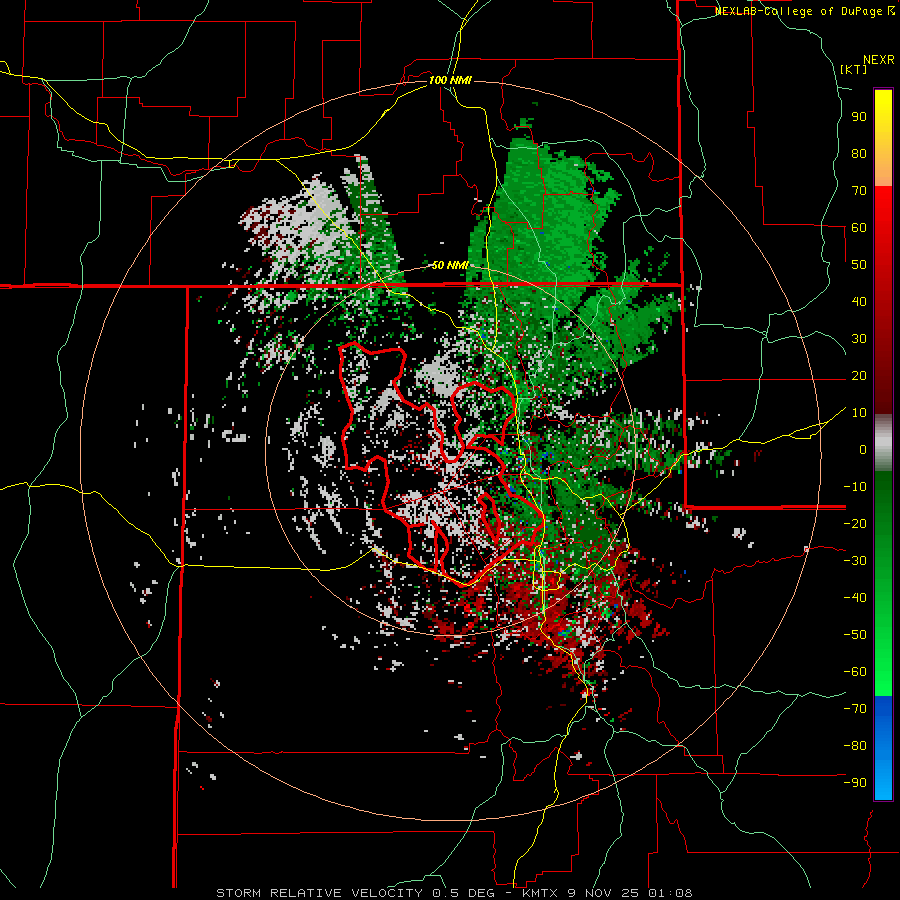The width and height of the screenshot is (900, 900).
Task: Click the NEXR label above the scale
Action: (879, 60)
